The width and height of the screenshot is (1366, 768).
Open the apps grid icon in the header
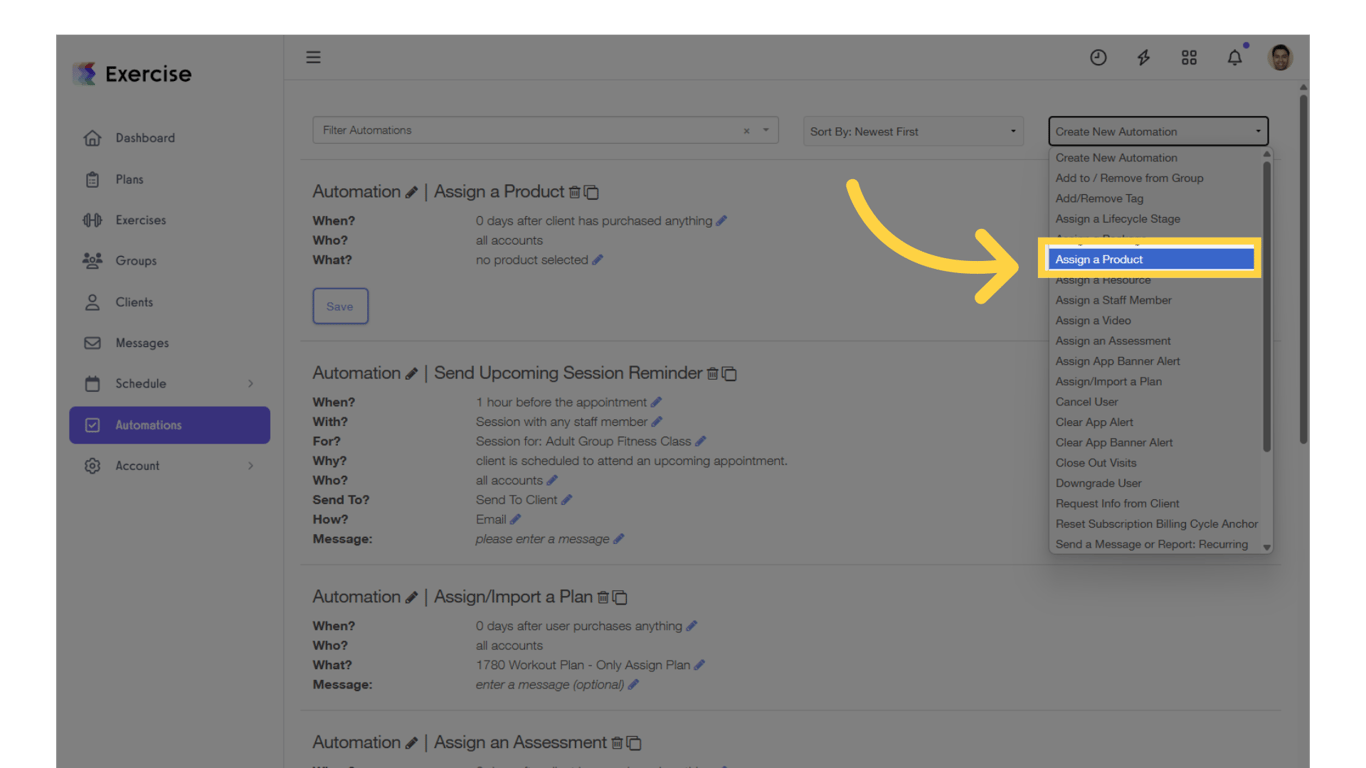point(1189,57)
